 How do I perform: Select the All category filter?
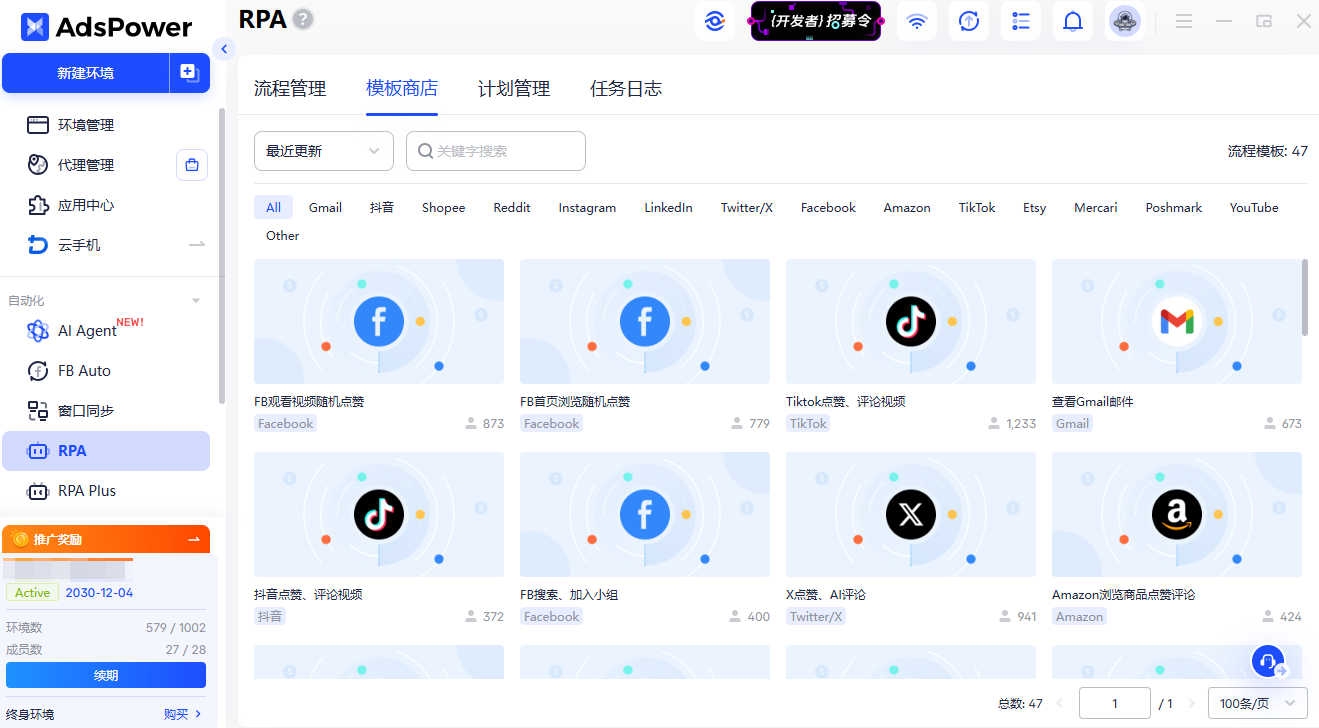tap(273, 207)
